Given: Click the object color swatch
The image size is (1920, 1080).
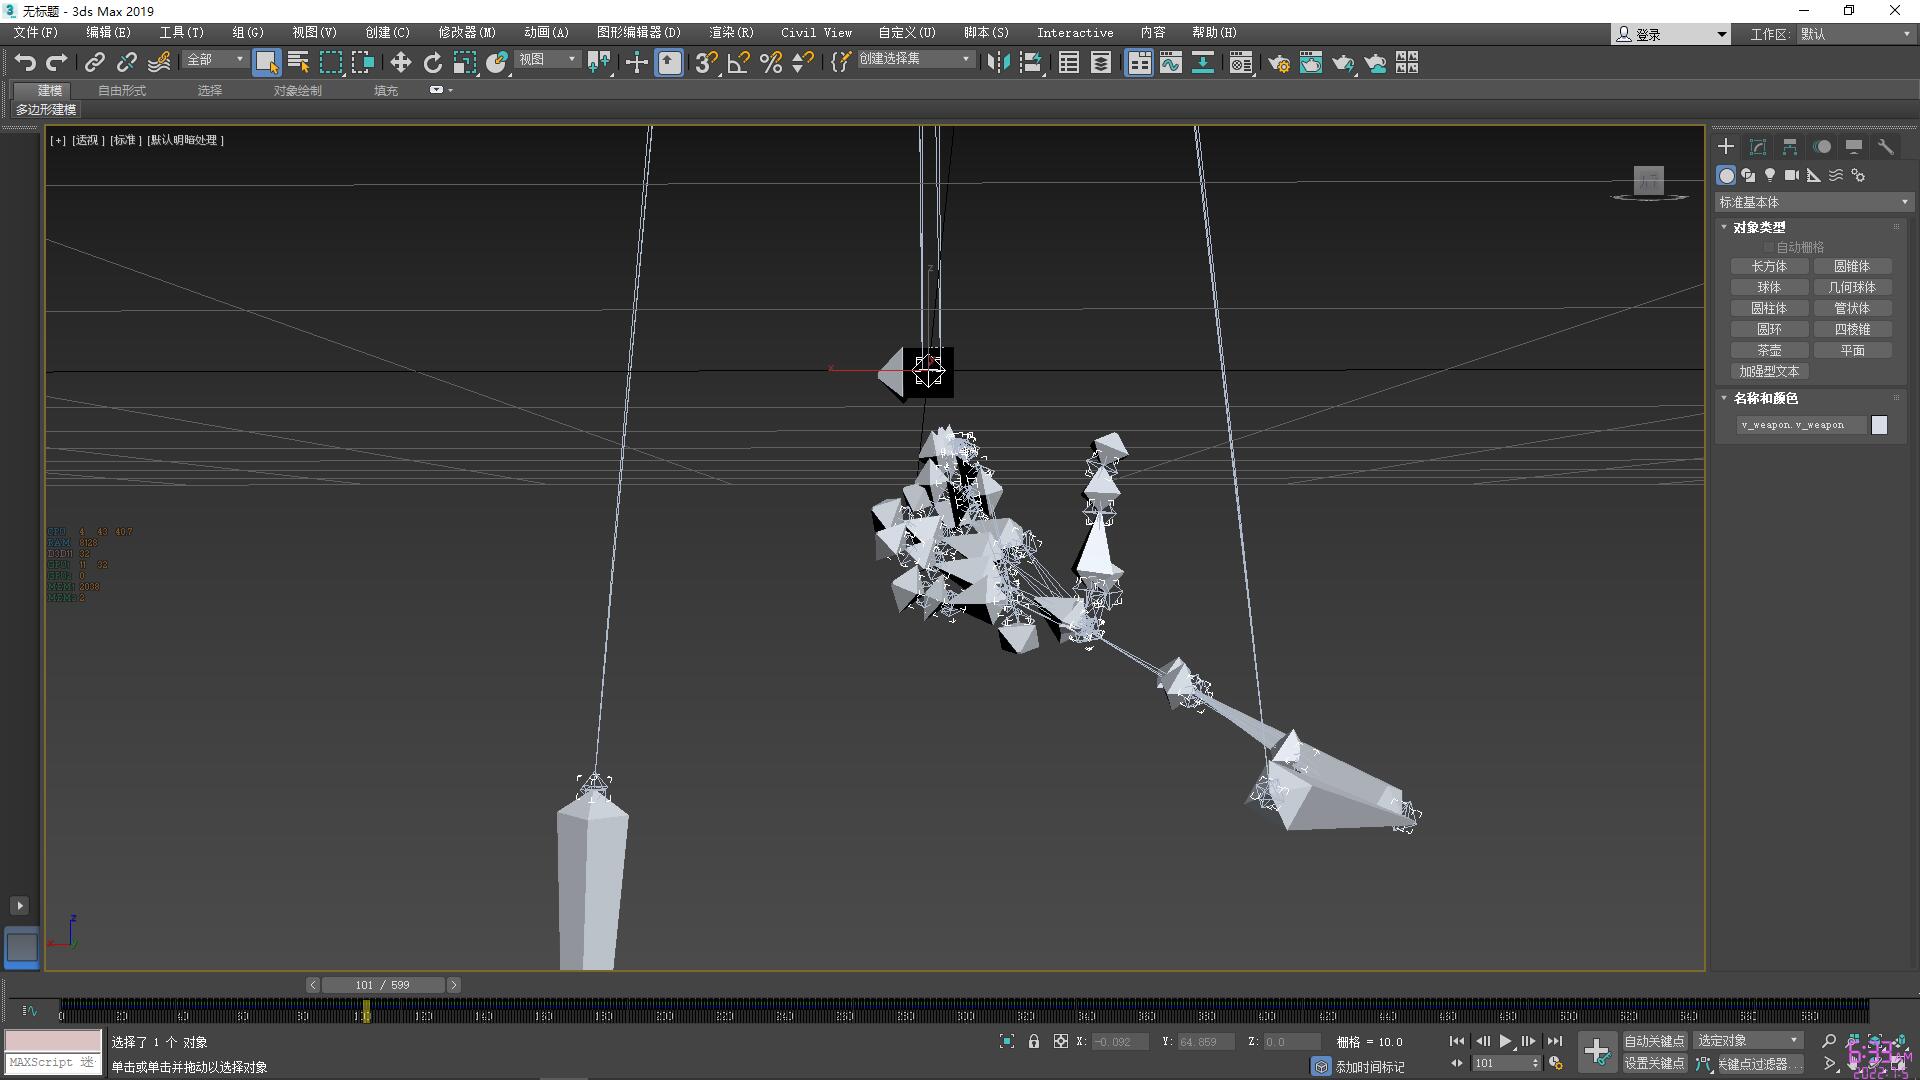Looking at the screenshot, I should tap(1879, 425).
